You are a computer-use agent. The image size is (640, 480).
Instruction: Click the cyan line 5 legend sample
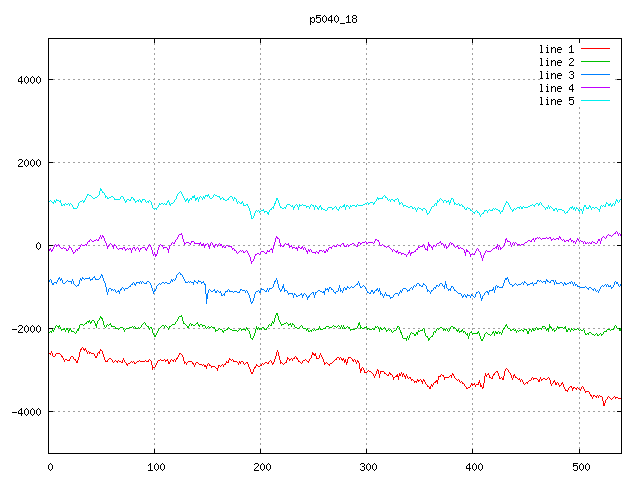(x=595, y=101)
